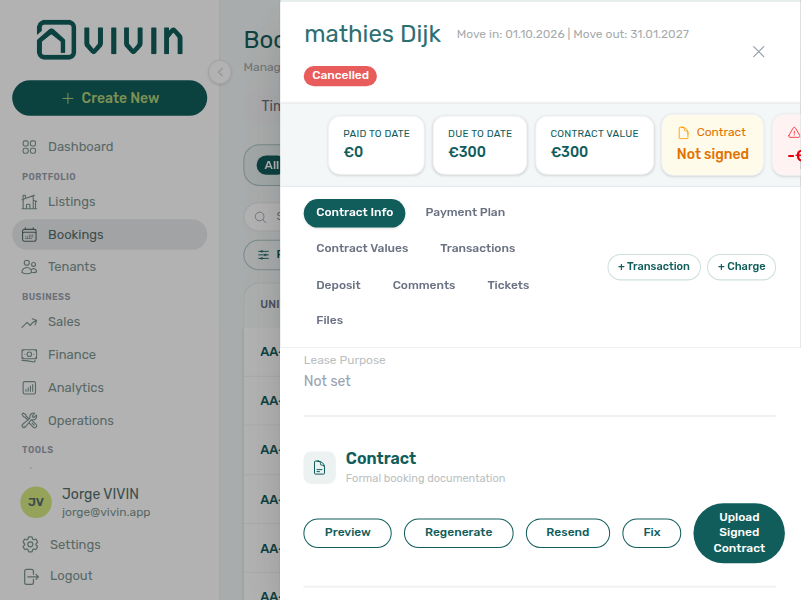801x600 pixels.
Task: Go to Listings in the sidebar
Action: click(x=72, y=202)
